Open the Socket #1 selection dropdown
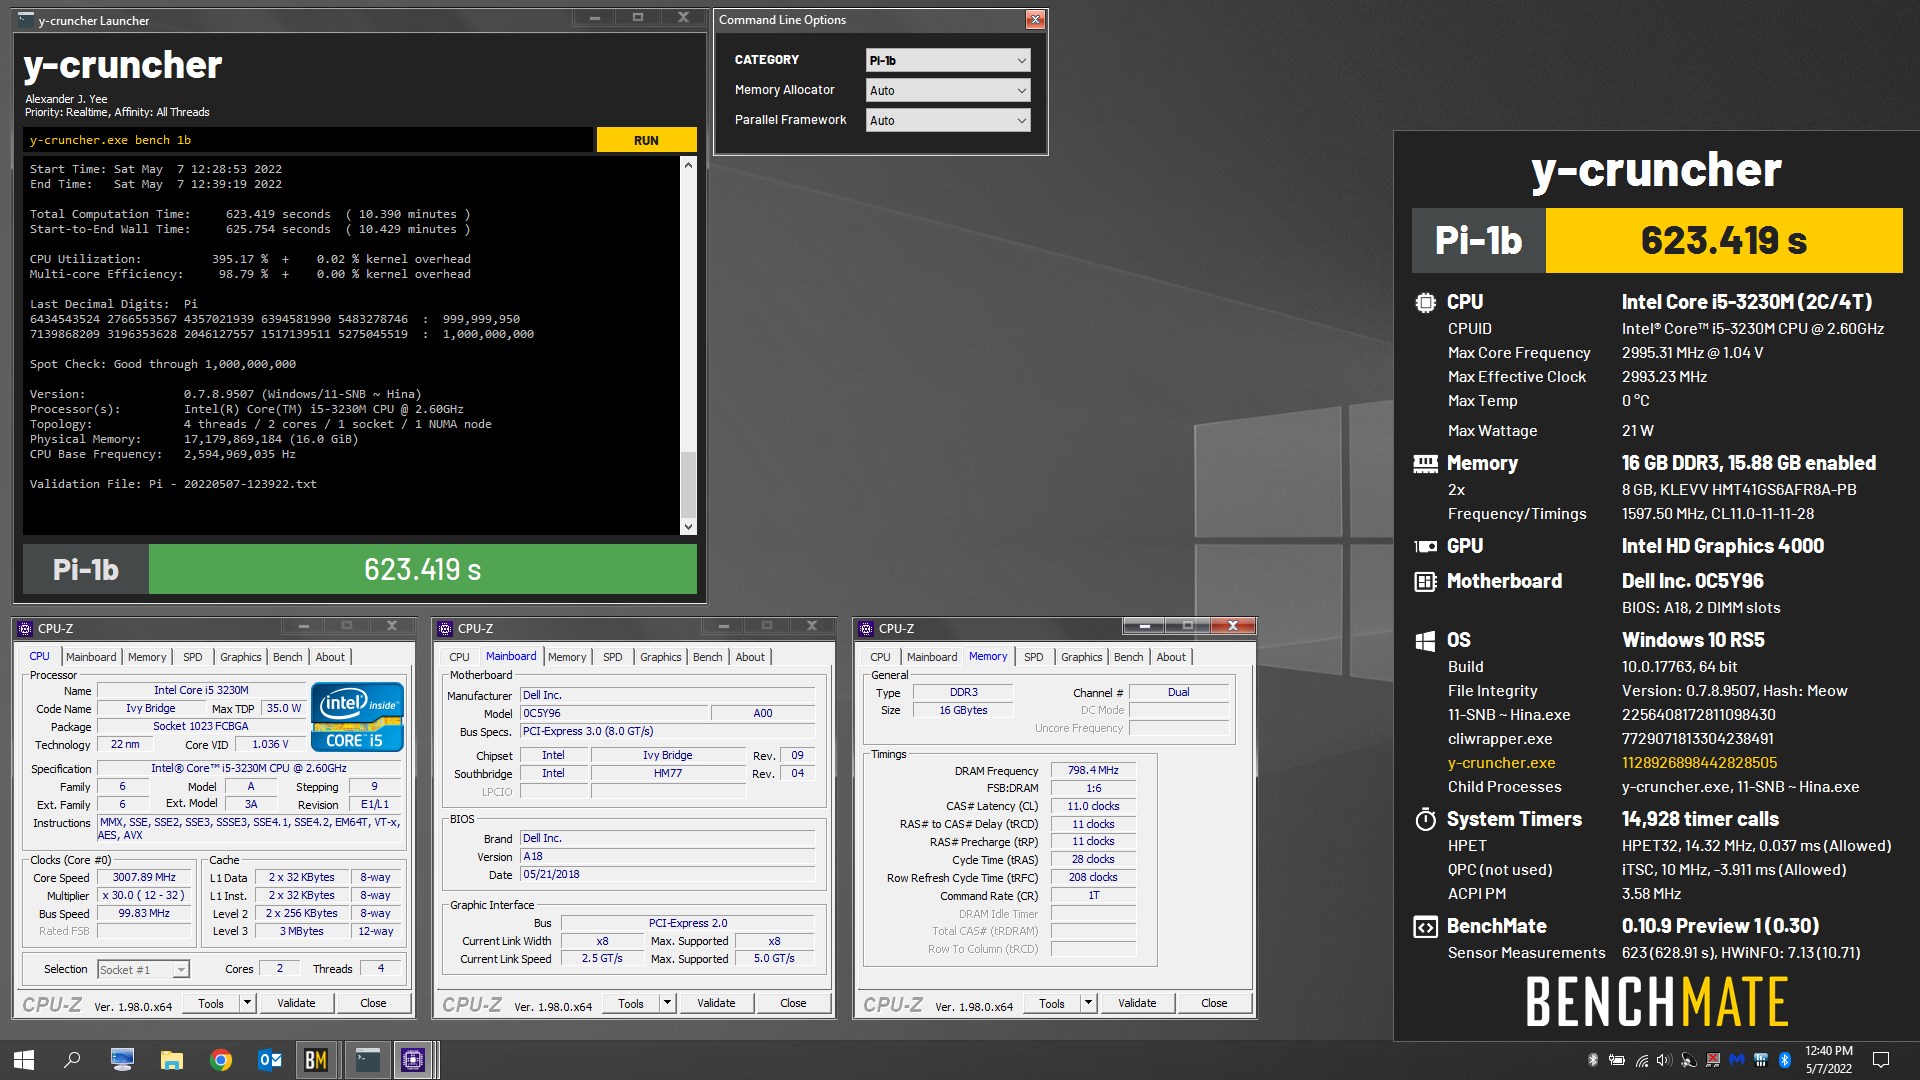 click(x=143, y=969)
